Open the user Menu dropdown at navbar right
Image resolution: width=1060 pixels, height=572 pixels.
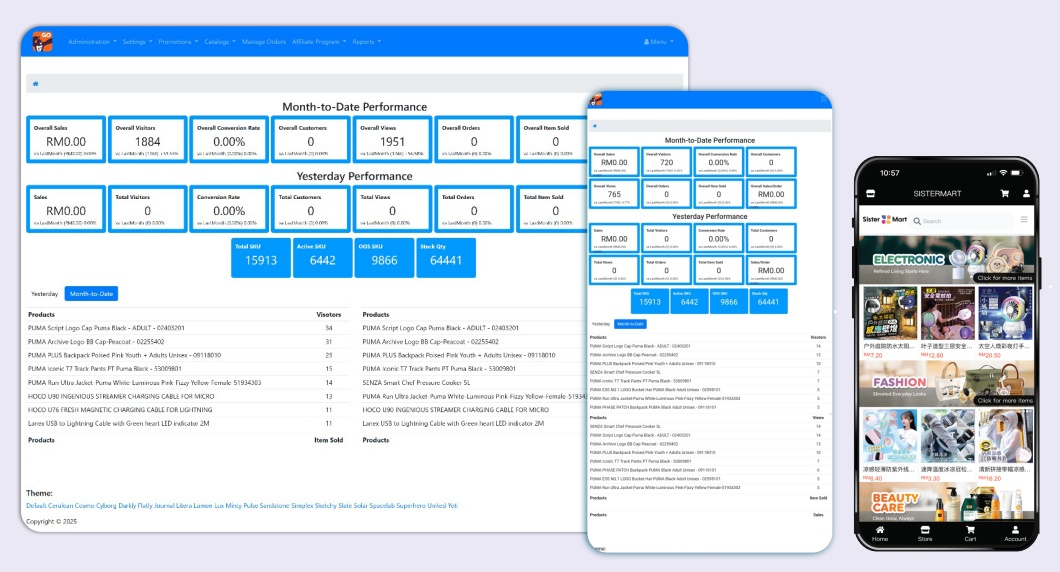pos(658,42)
